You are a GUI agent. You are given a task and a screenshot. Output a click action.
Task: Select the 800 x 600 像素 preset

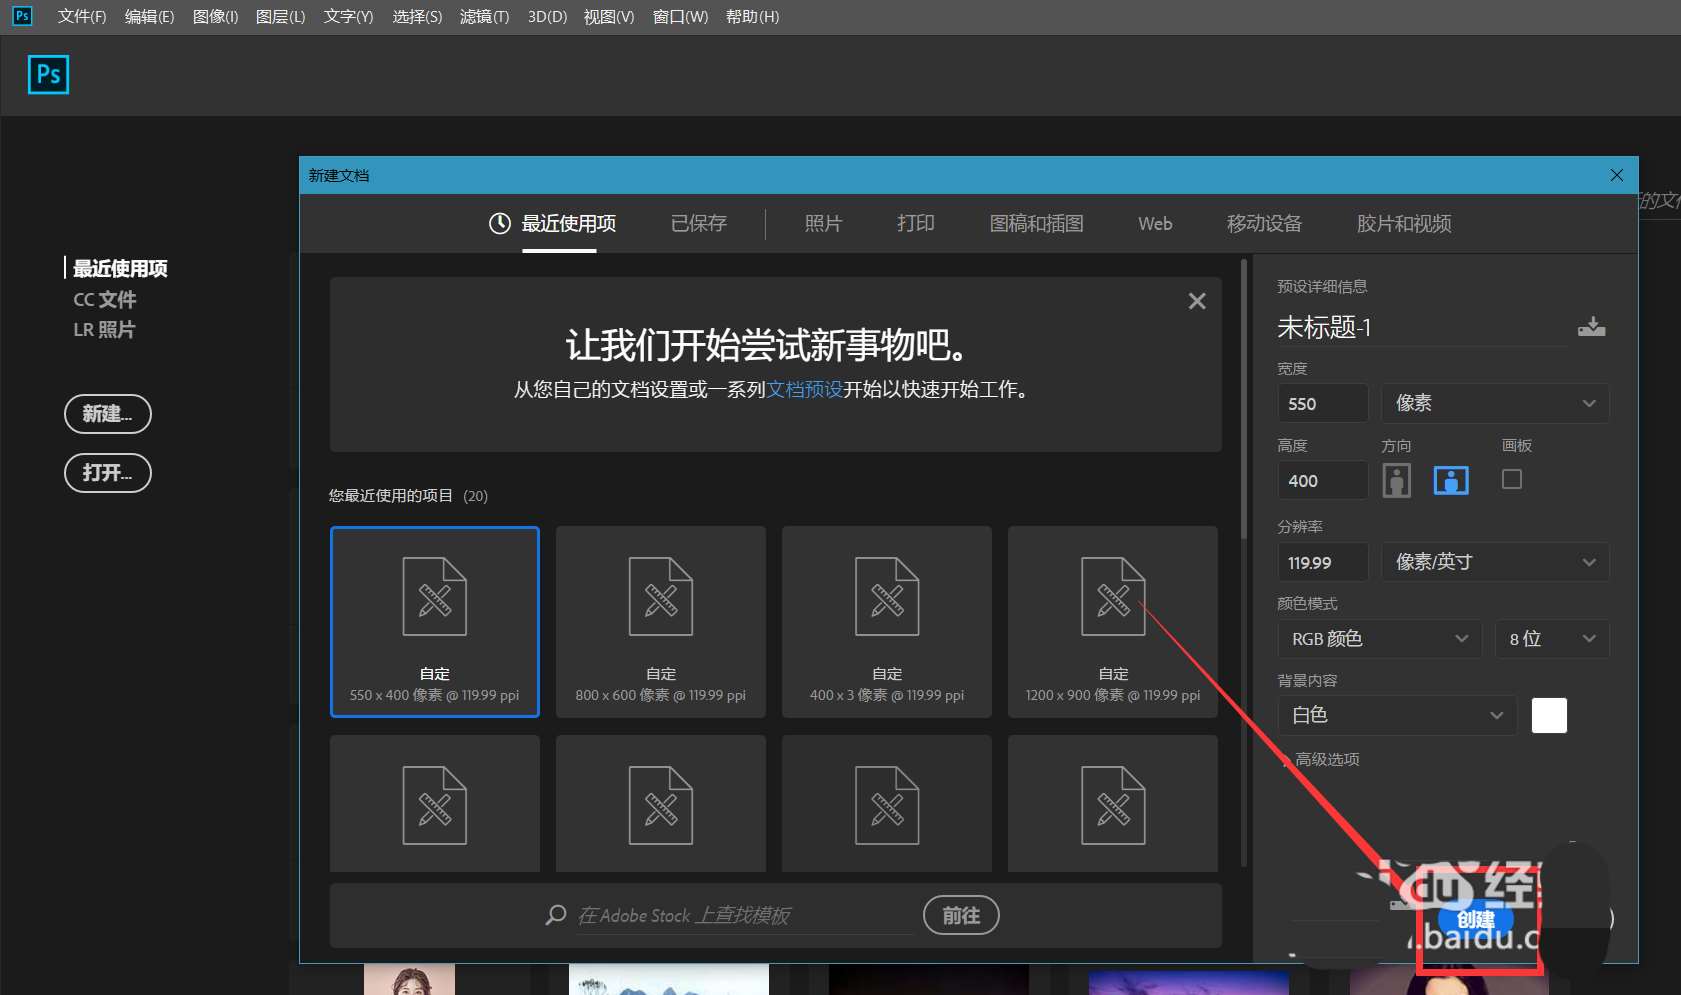point(660,621)
